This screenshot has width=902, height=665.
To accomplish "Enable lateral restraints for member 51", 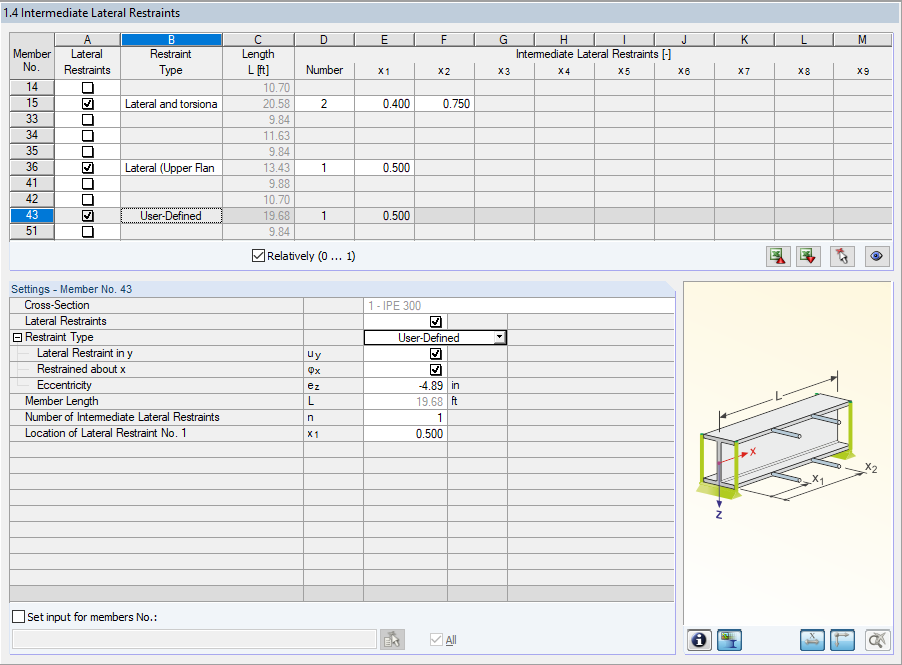I will tap(87, 232).
